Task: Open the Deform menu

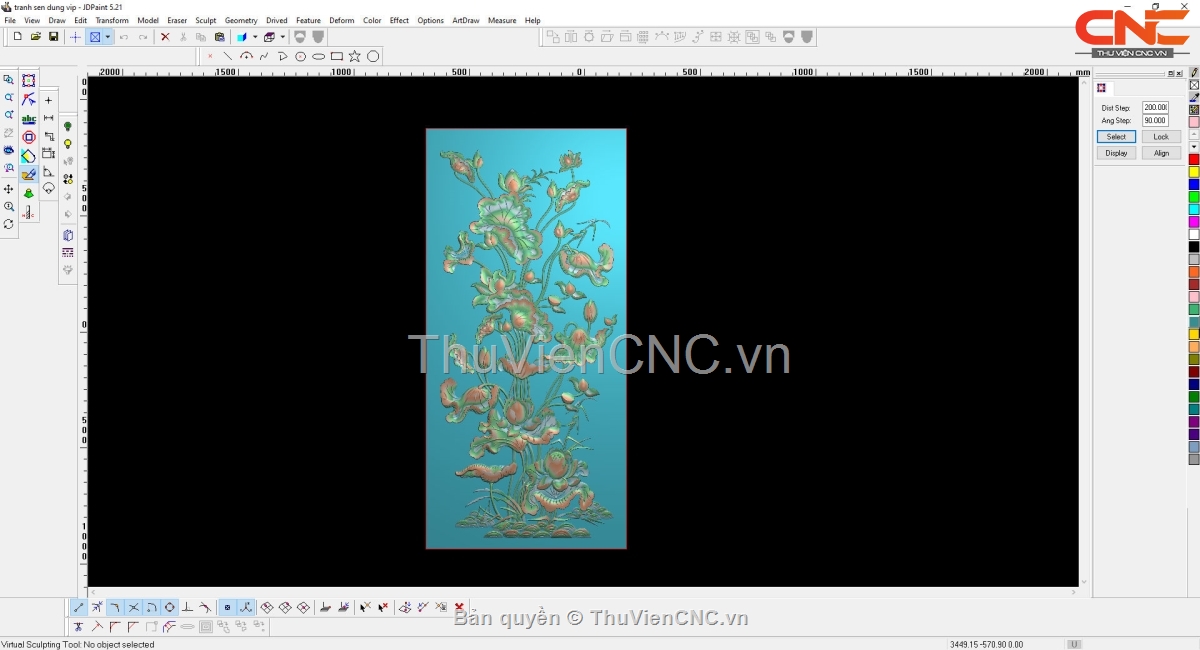Action: click(x=342, y=20)
